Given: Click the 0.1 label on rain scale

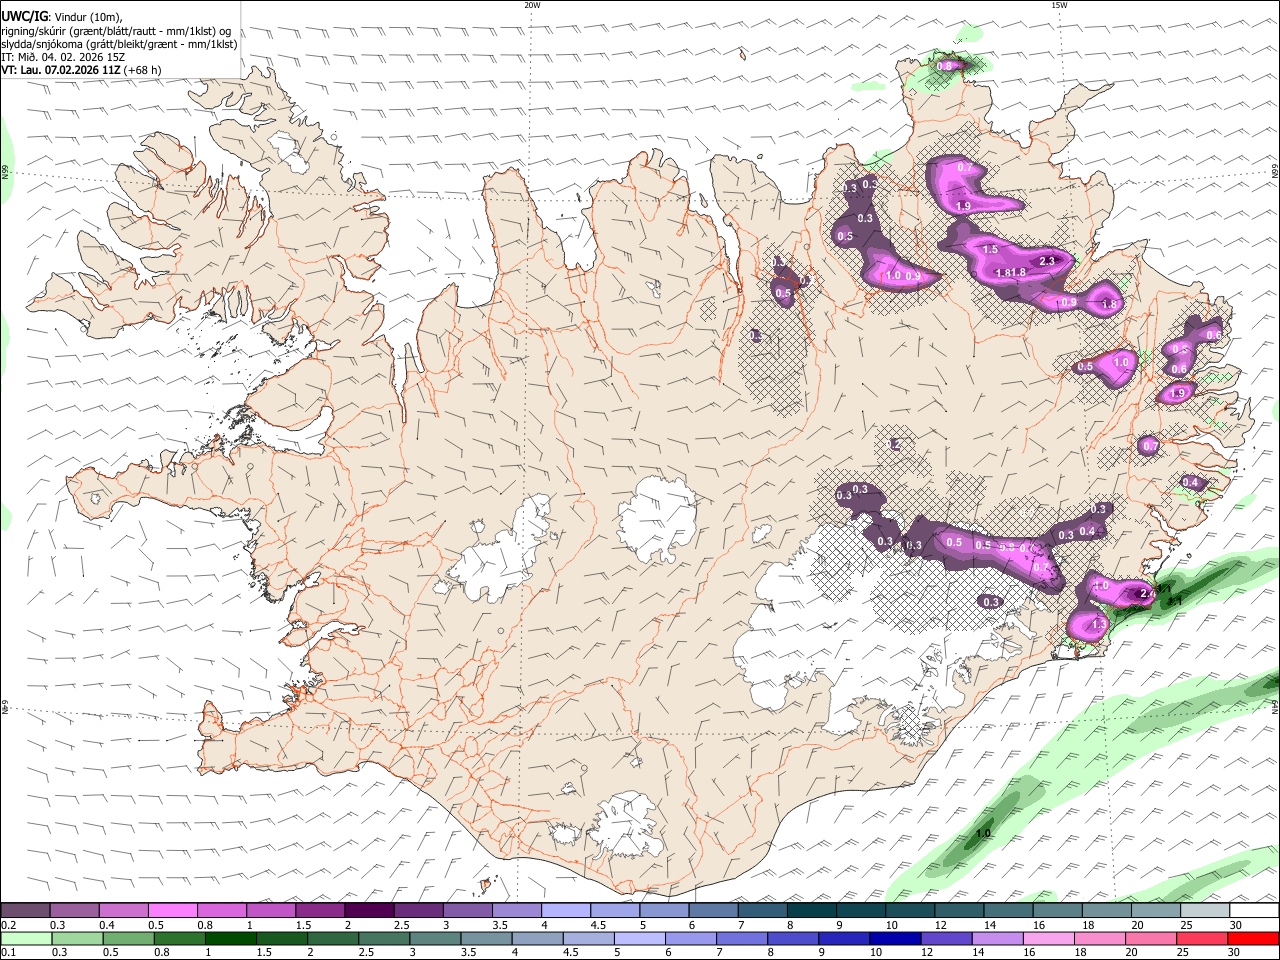Looking at the screenshot, I should pos(8,953).
